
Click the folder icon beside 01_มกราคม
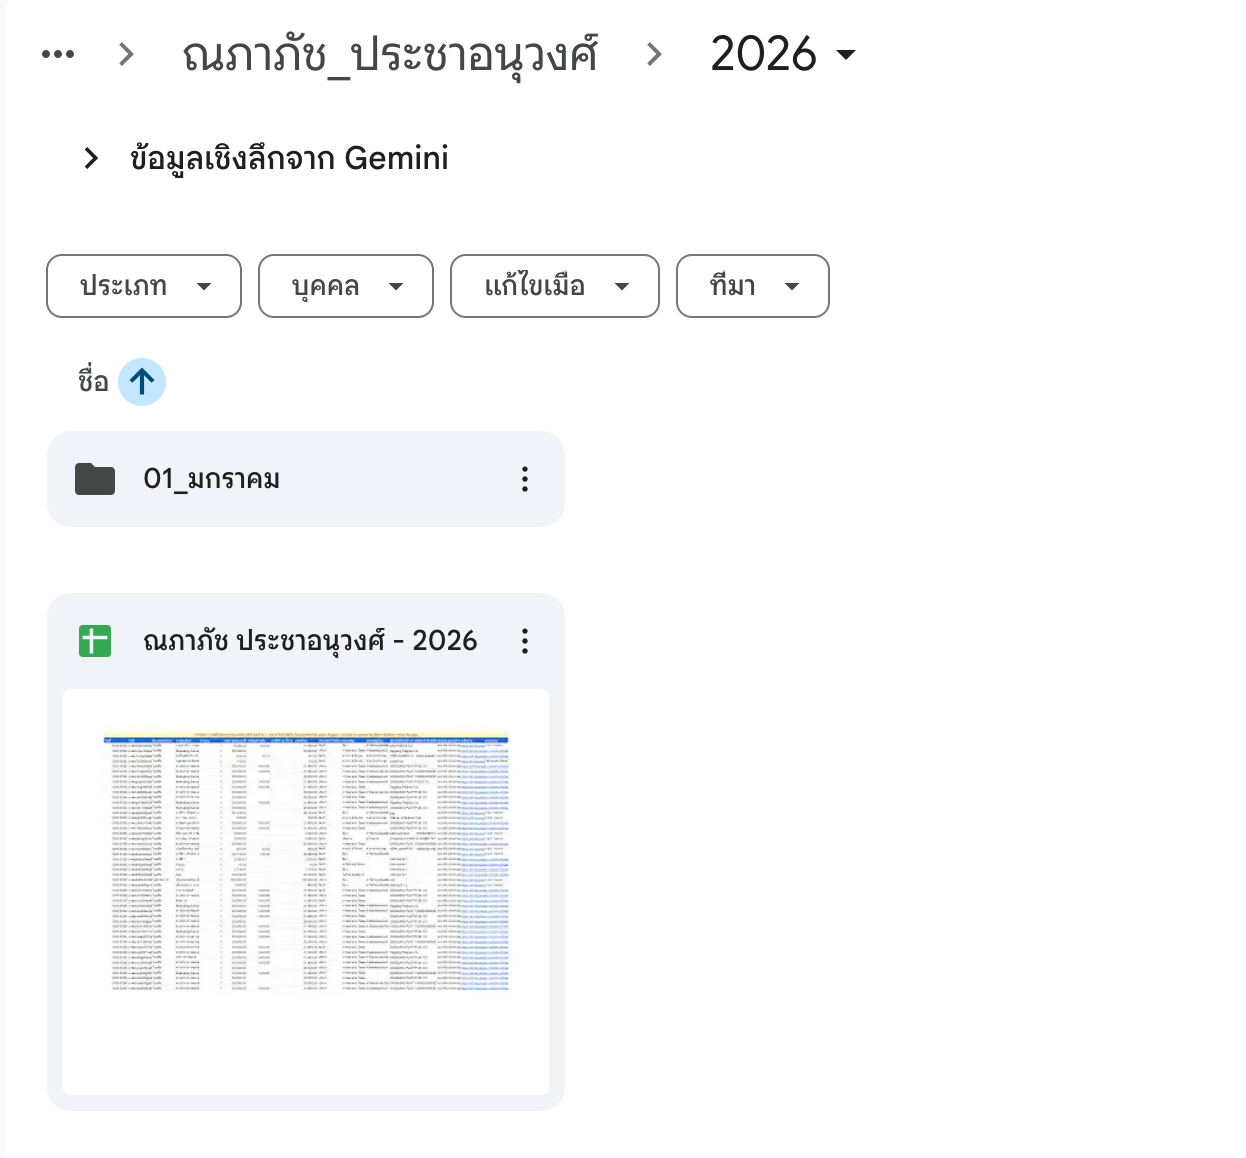94,479
